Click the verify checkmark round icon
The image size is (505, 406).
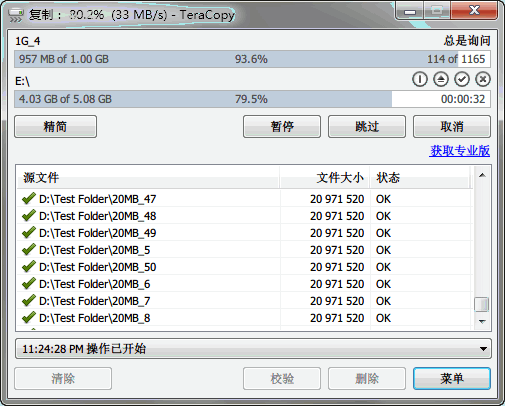point(462,80)
